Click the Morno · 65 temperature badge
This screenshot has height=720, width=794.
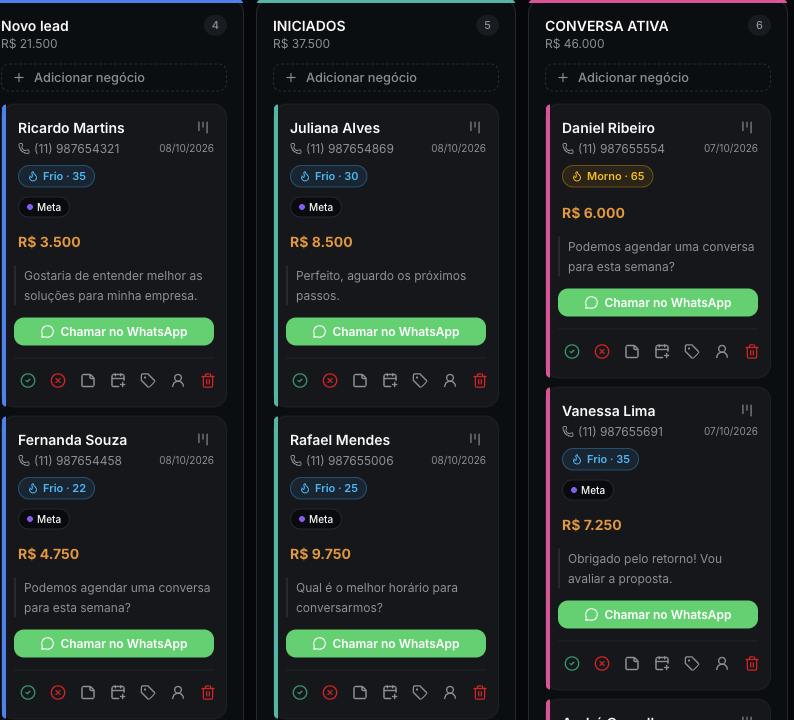[608, 176]
